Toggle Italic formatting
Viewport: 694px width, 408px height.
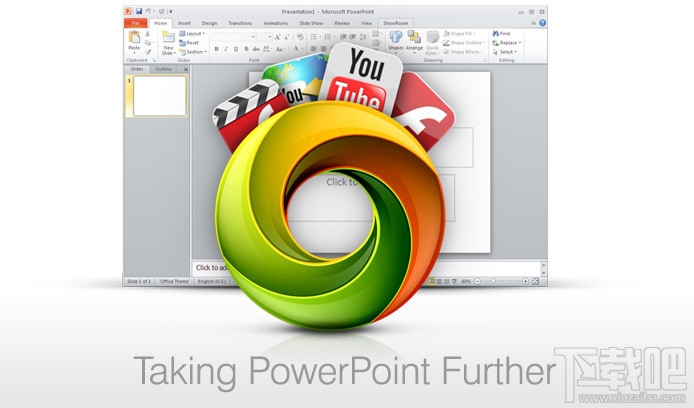click(x=226, y=49)
